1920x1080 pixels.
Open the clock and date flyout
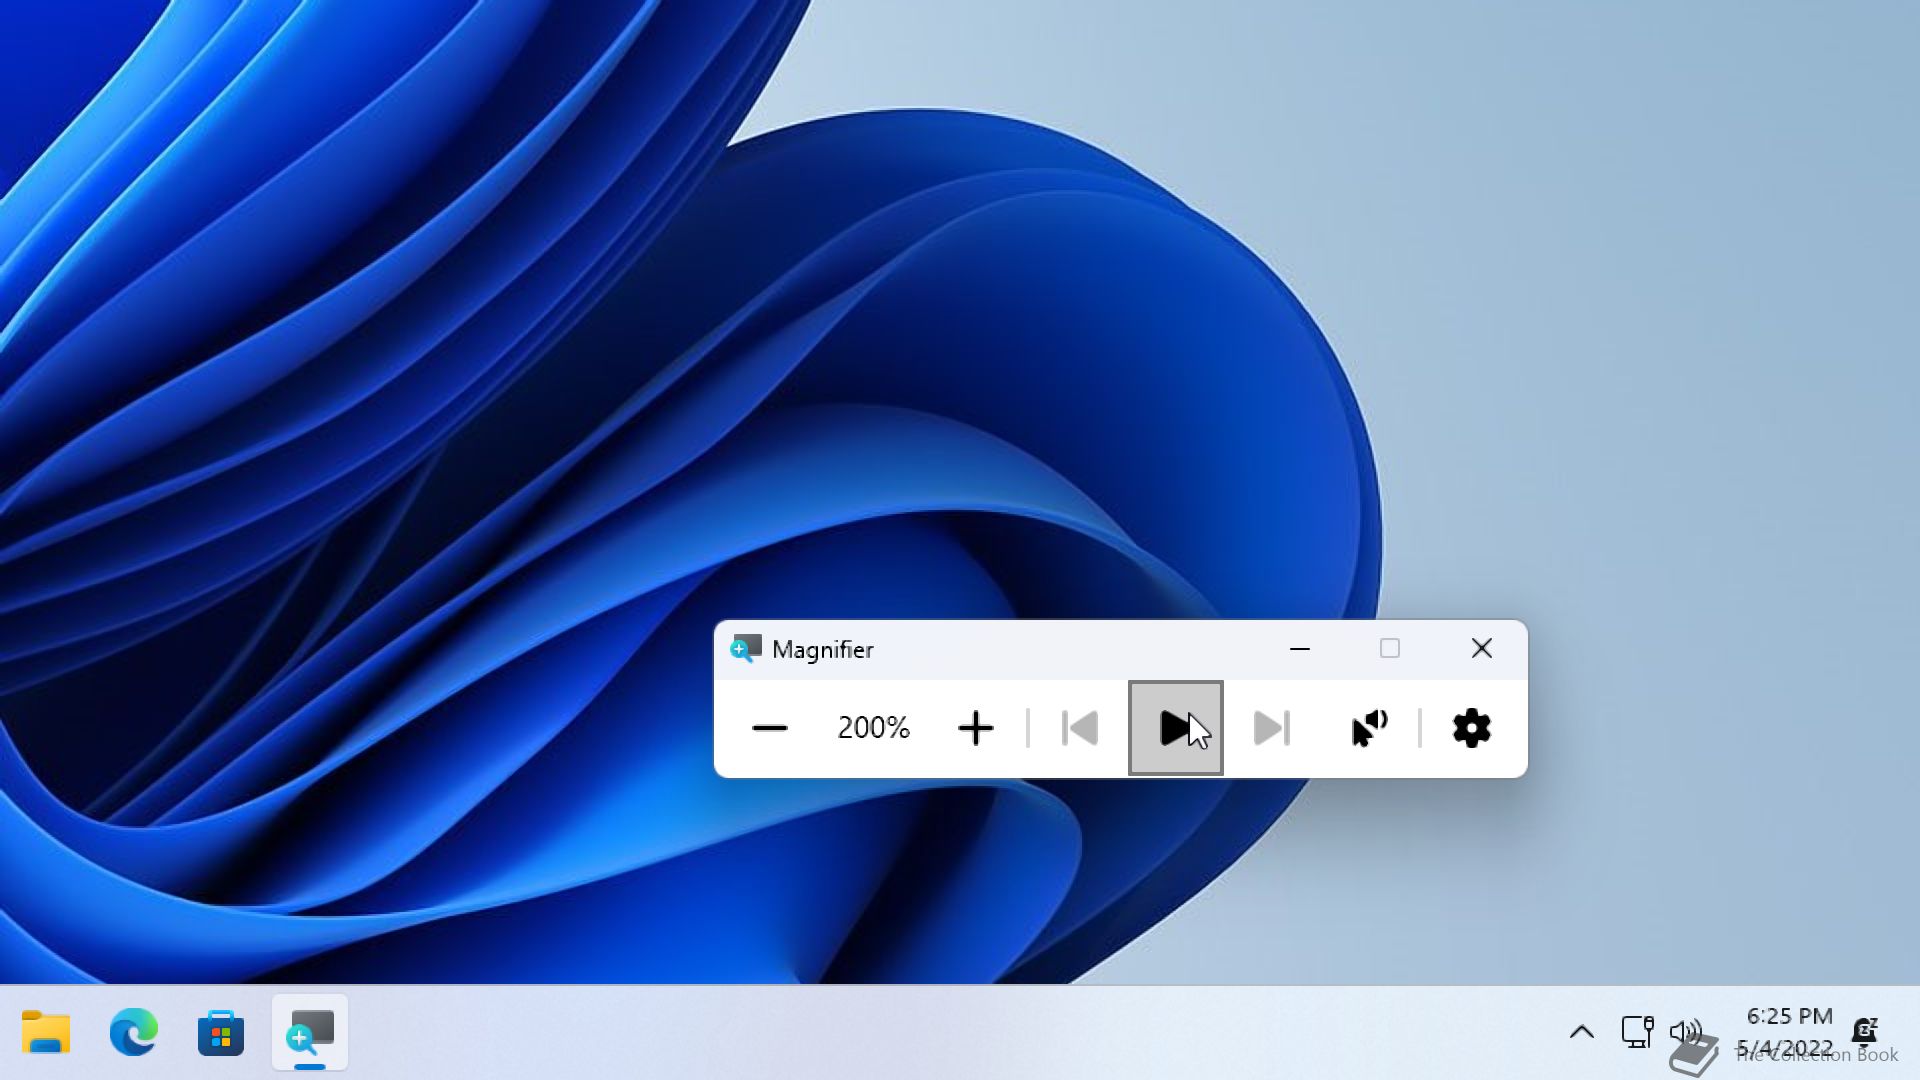[1788, 1032]
